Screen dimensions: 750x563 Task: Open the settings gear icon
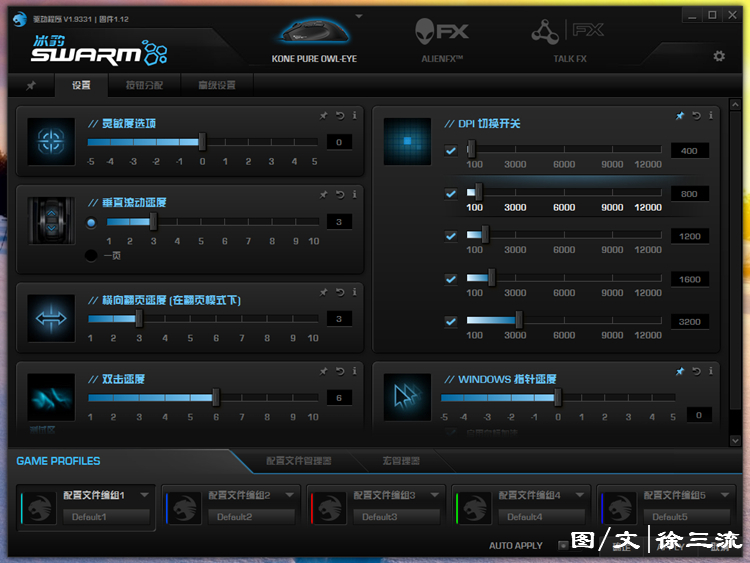718,56
